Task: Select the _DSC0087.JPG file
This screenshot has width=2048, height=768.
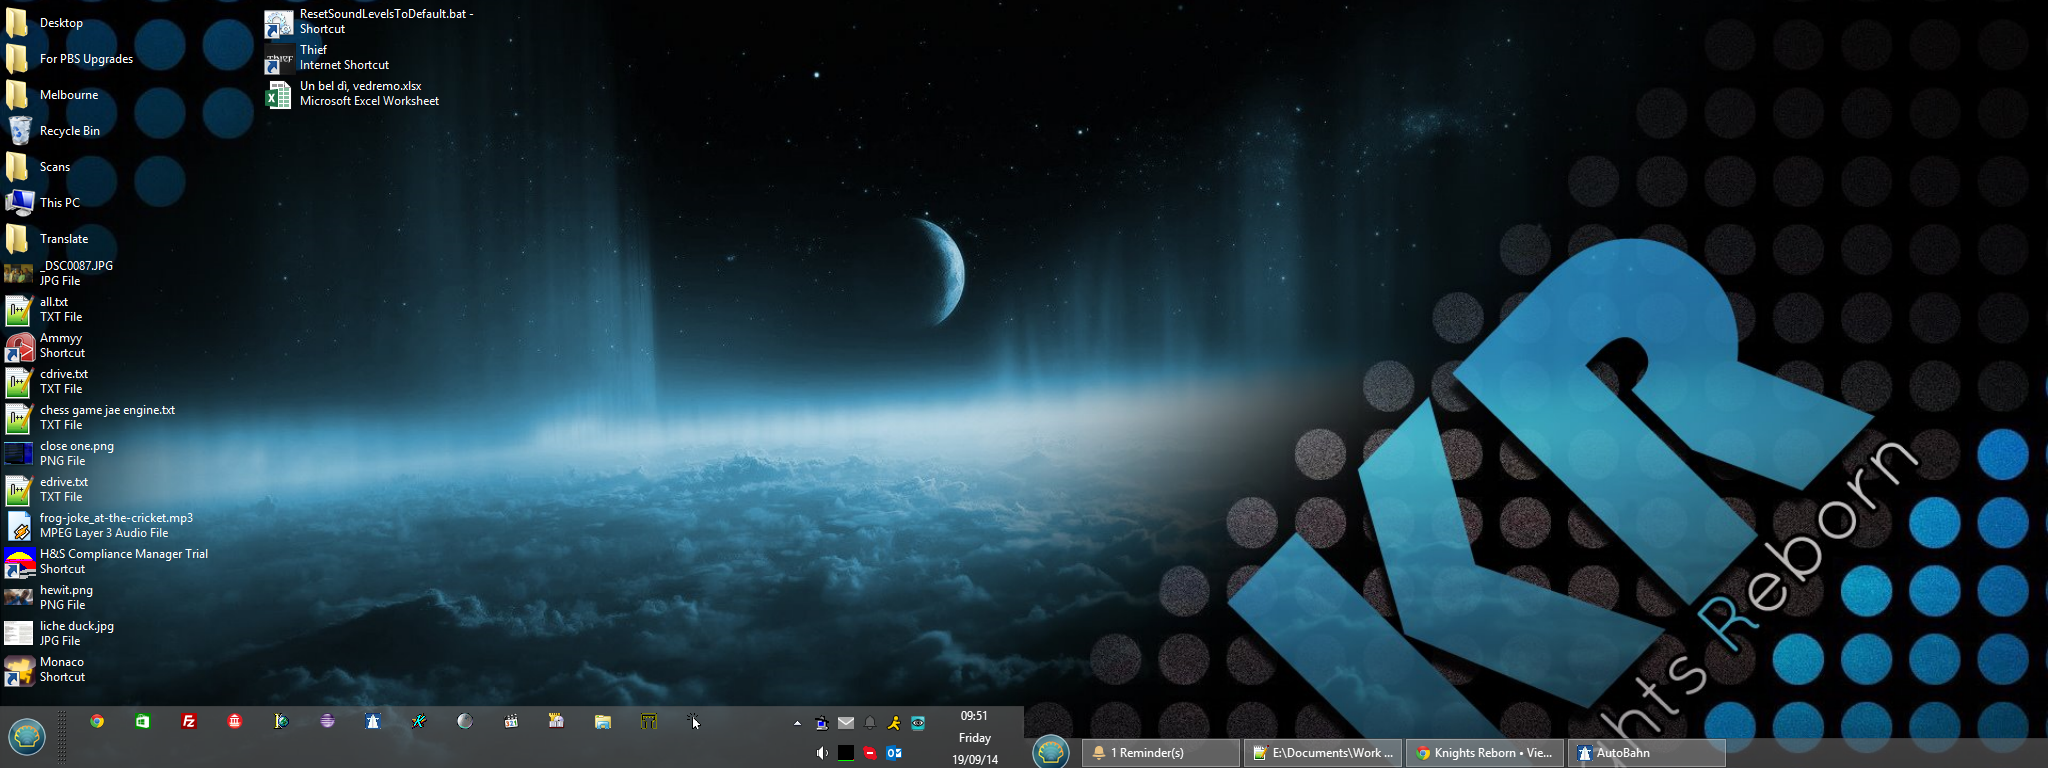Action: (59, 274)
